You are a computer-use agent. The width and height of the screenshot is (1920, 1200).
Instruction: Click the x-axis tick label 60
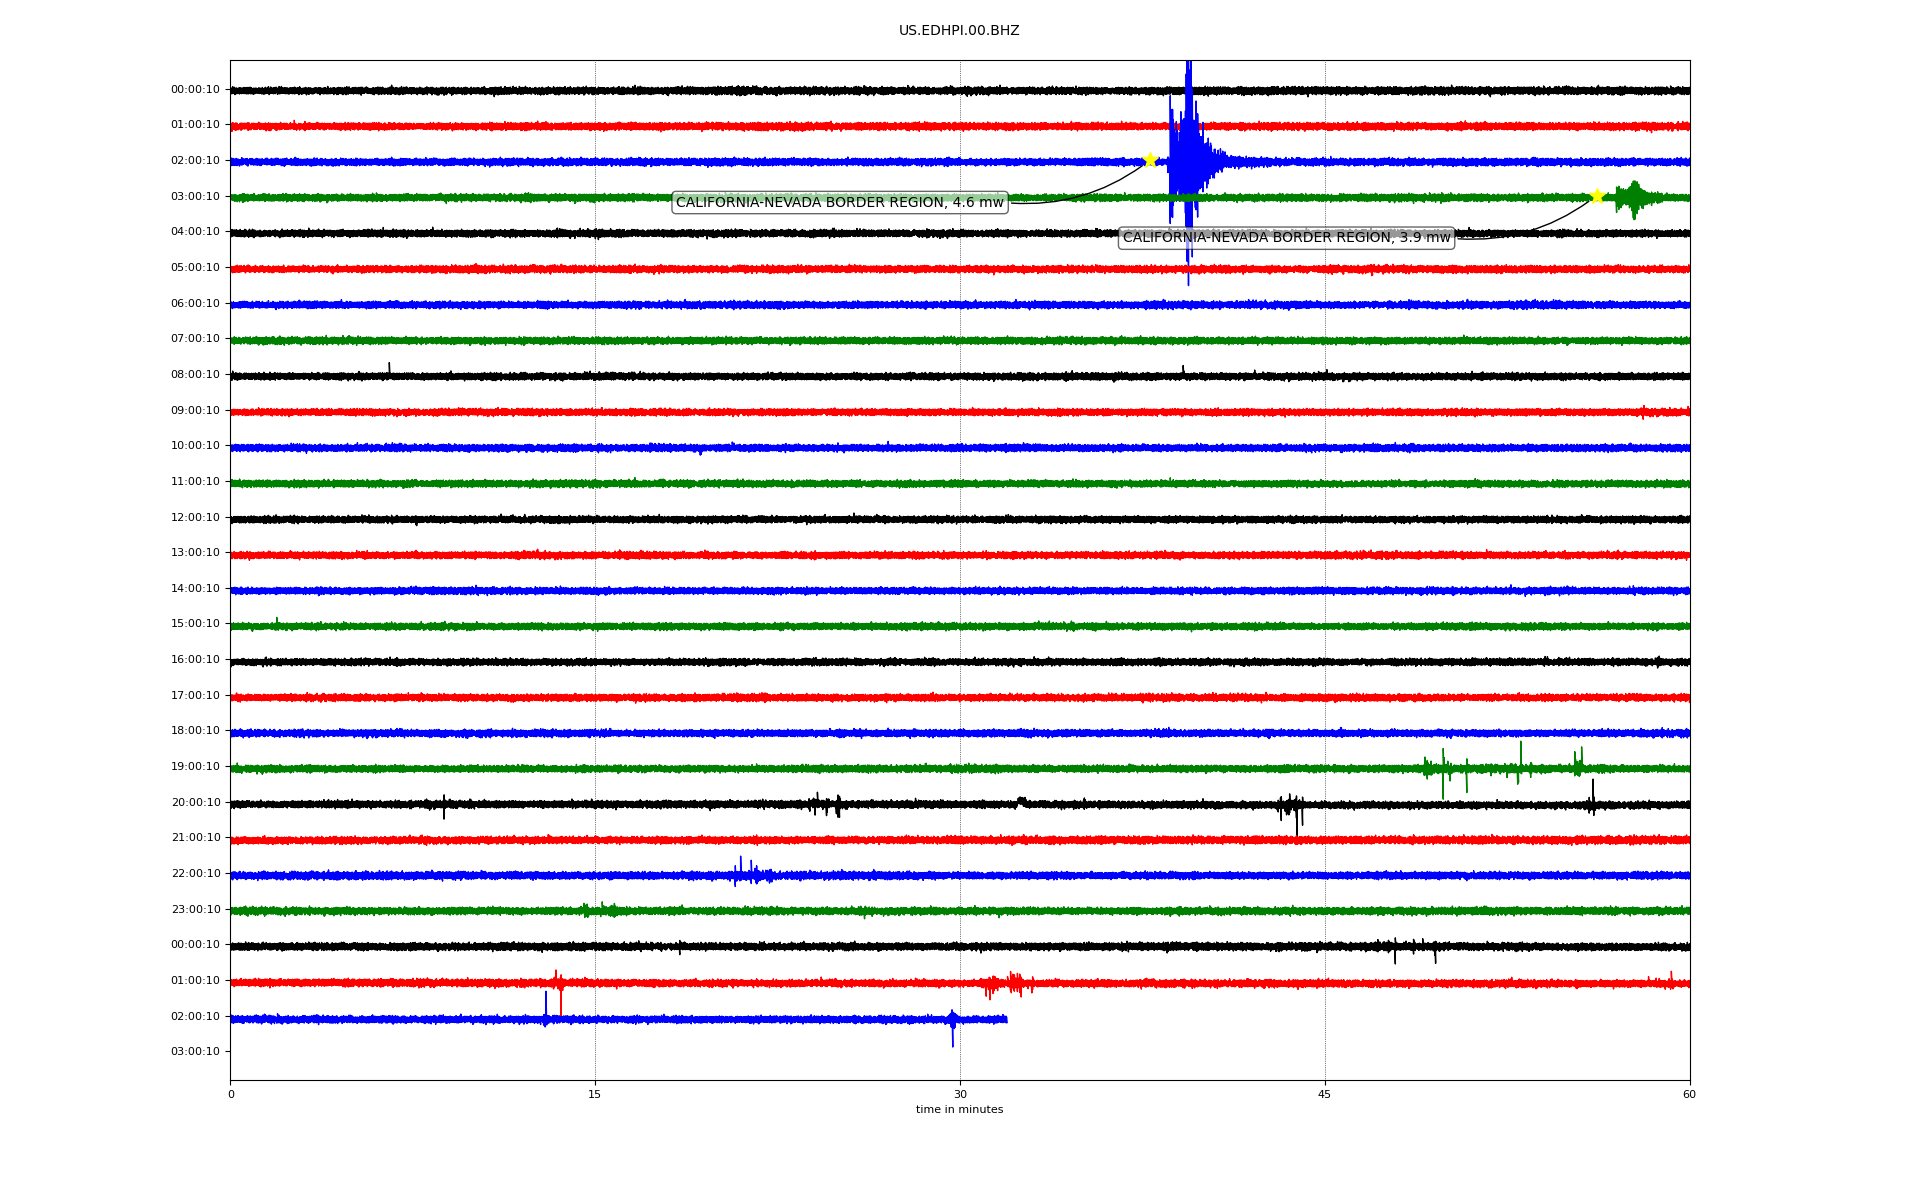point(1689,1095)
